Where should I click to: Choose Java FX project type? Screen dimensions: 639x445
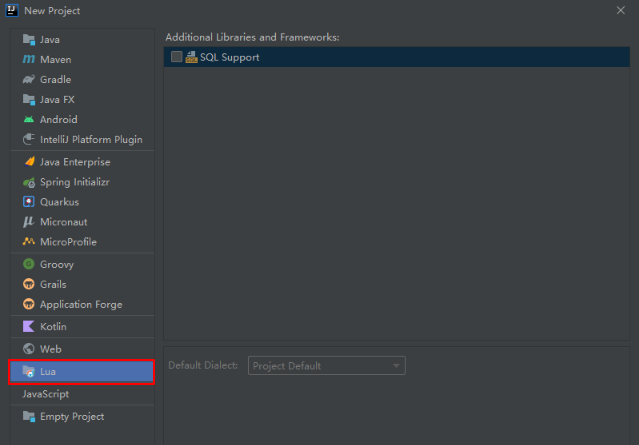tap(57, 99)
